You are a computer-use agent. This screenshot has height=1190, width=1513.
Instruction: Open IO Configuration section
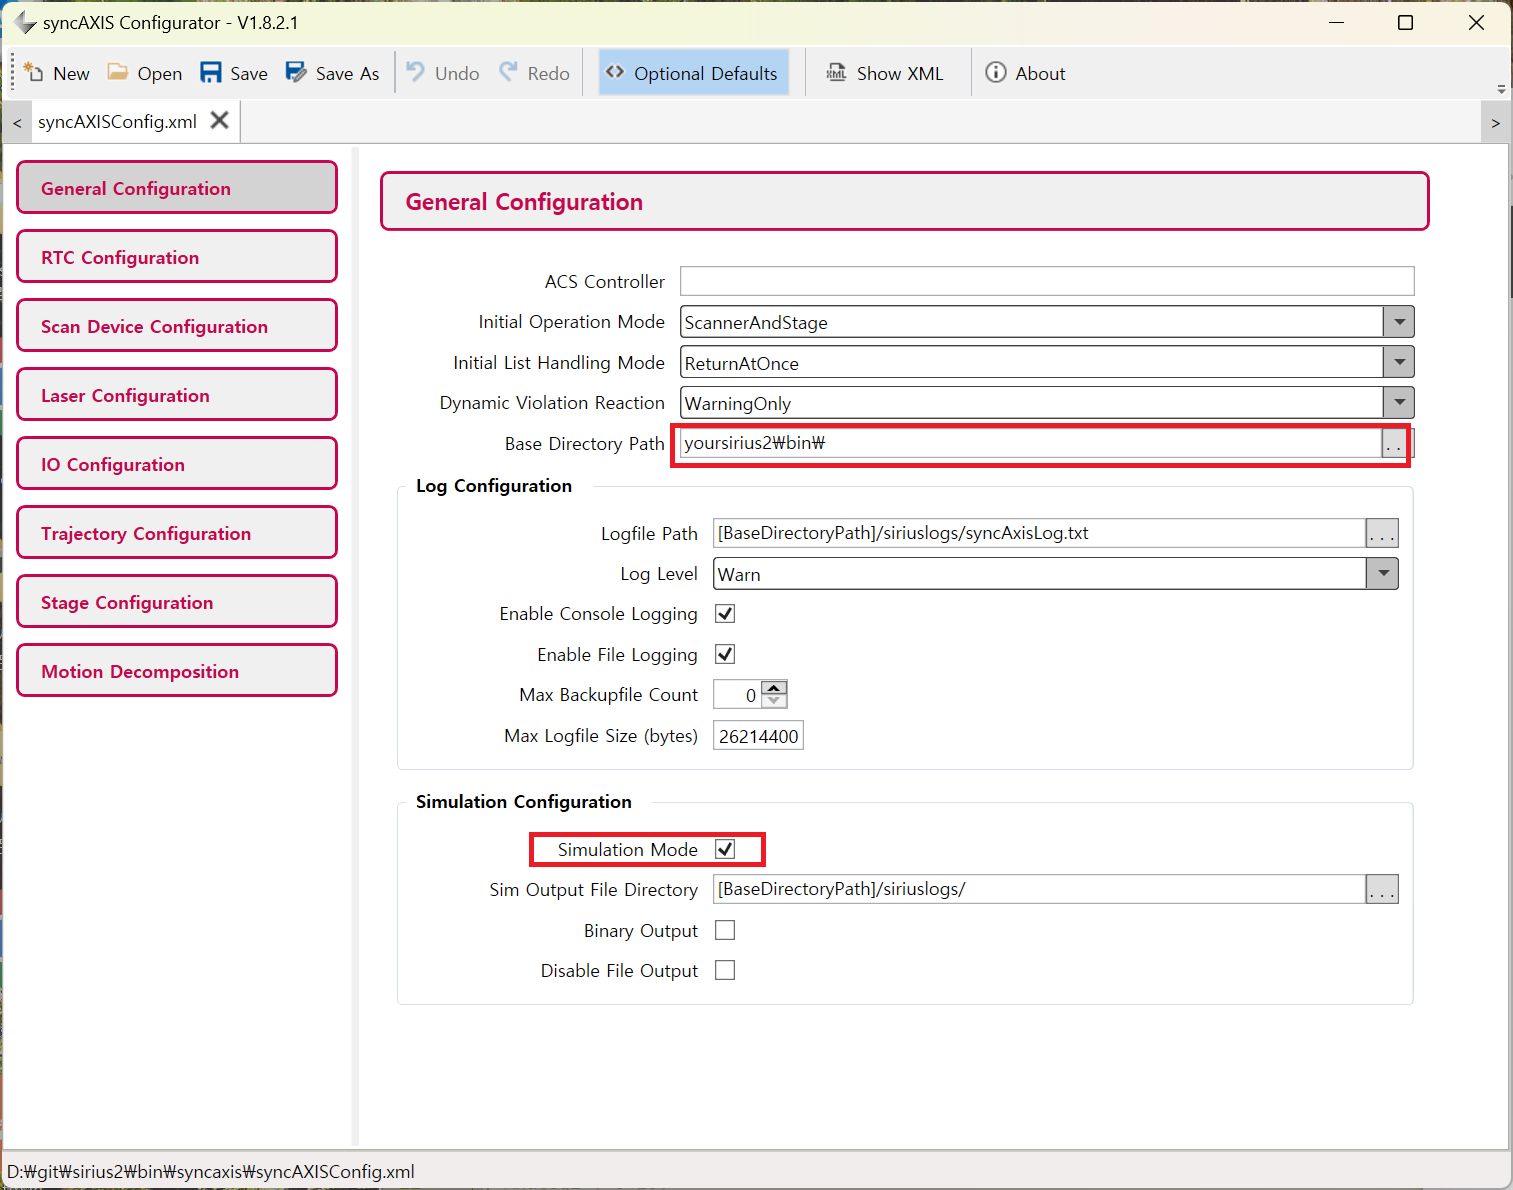pos(177,464)
